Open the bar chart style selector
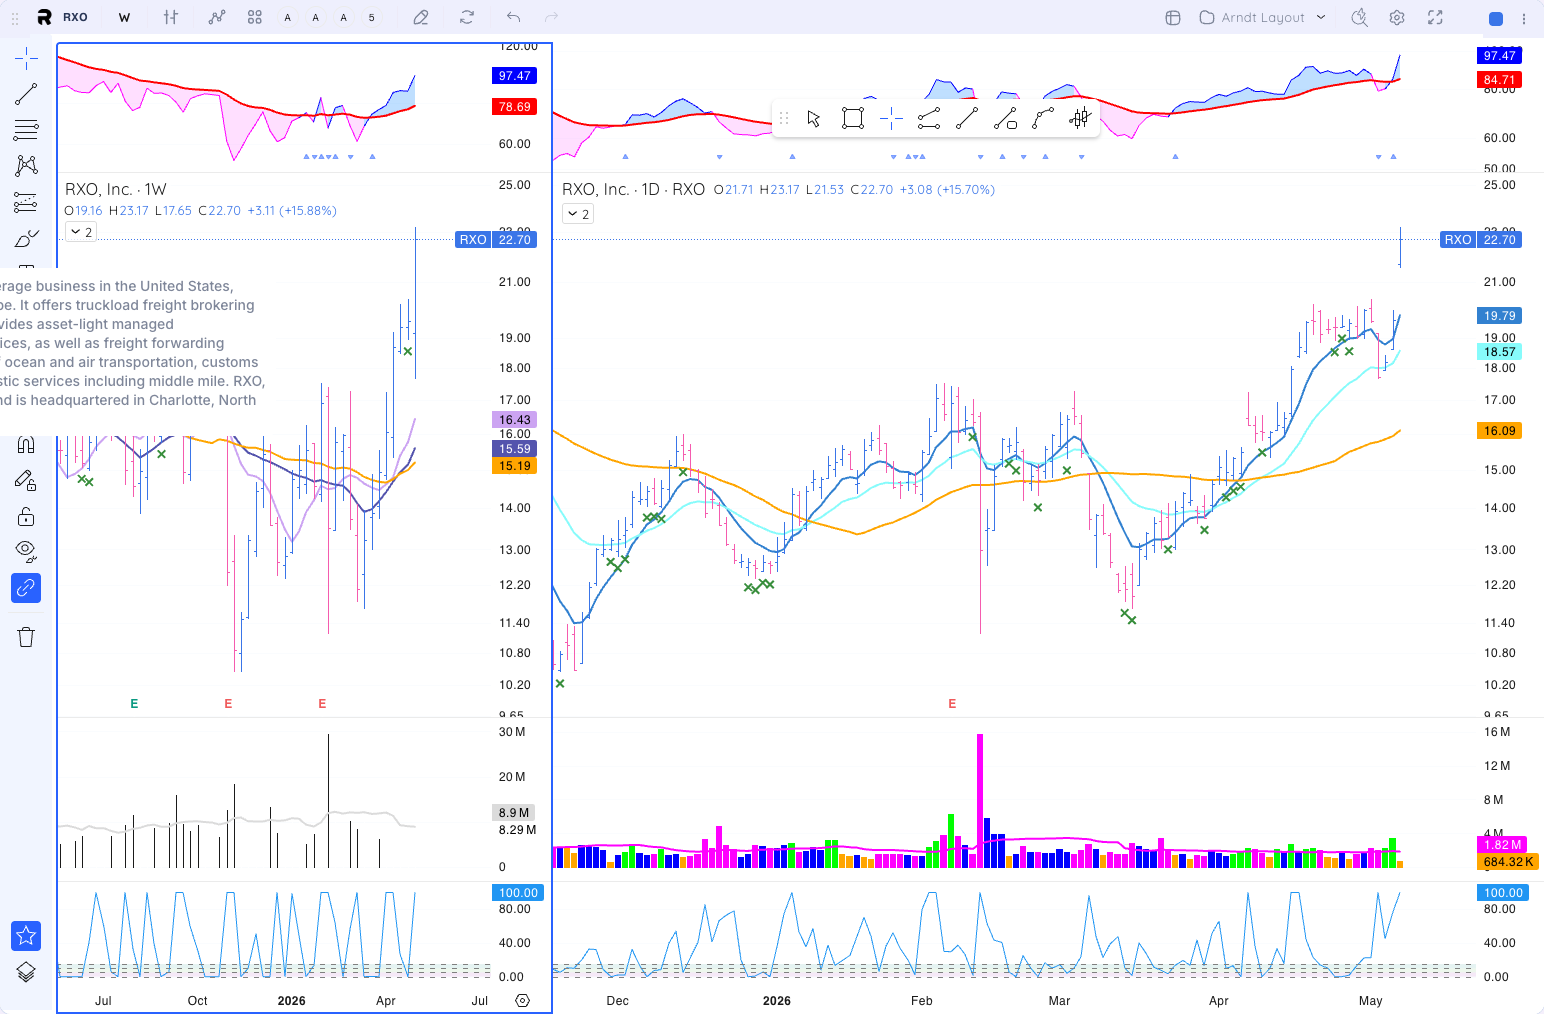The width and height of the screenshot is (1544, 1014). click(171, 17)
